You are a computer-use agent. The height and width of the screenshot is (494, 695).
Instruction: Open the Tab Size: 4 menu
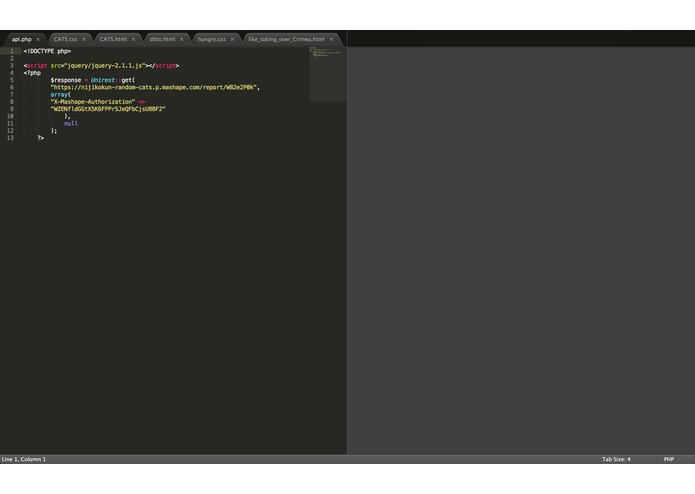pyautogui.click(x=616, y=459)
